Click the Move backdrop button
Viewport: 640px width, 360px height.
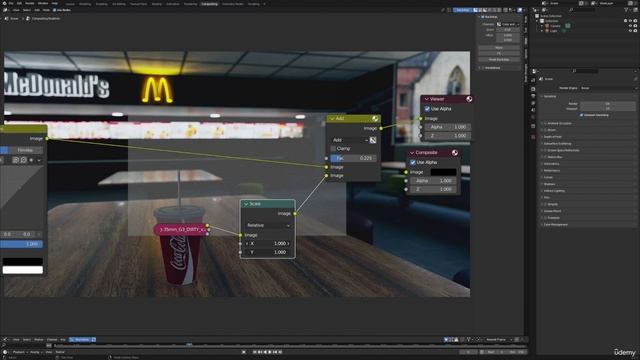click(x=499, y=48)
